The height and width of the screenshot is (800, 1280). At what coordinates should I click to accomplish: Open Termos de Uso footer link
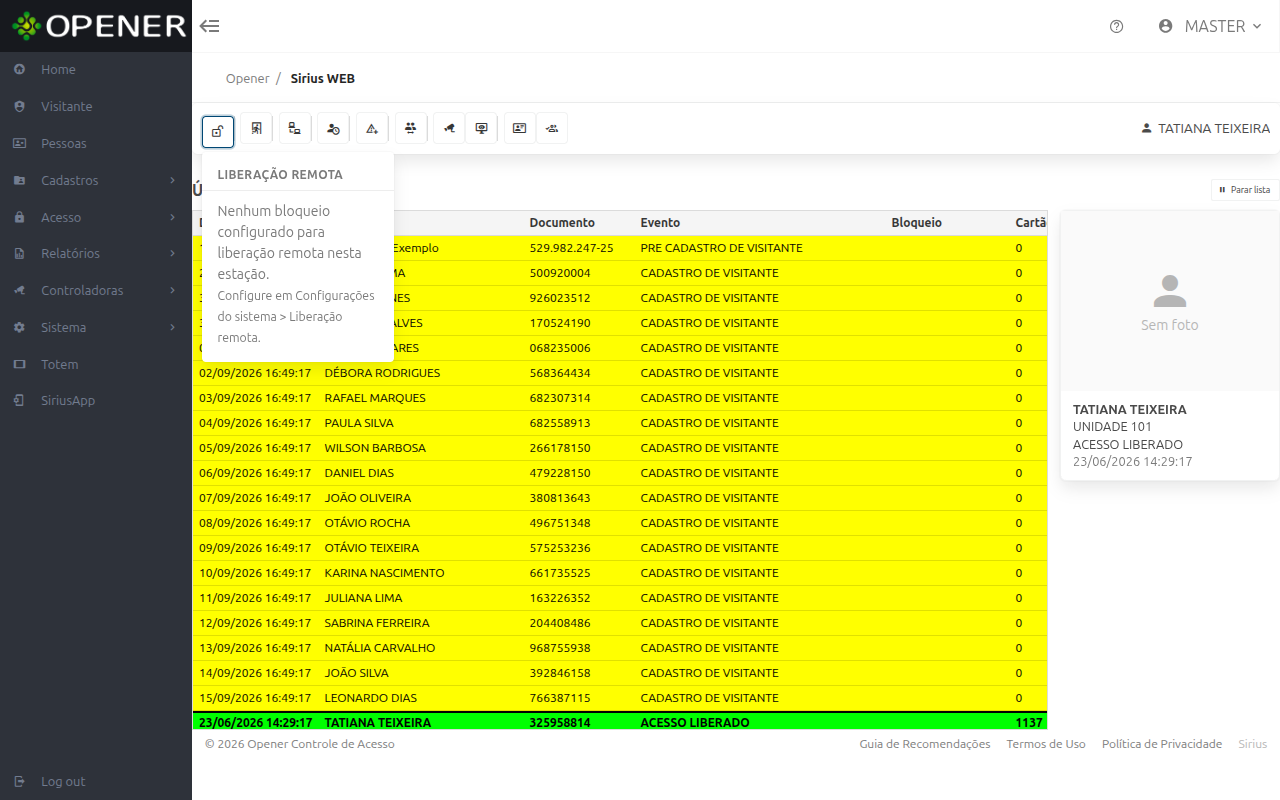pos(1046,744)
